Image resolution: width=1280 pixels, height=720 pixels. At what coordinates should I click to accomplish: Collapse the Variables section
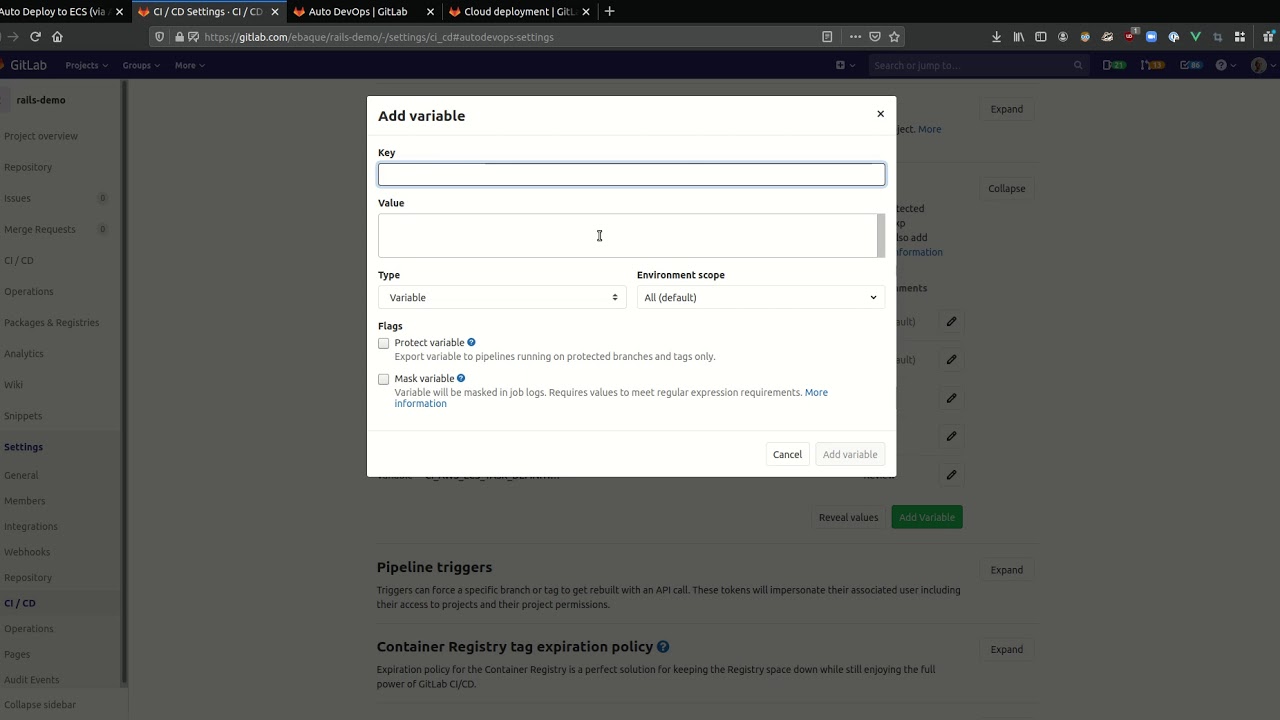coord(1006,189)
